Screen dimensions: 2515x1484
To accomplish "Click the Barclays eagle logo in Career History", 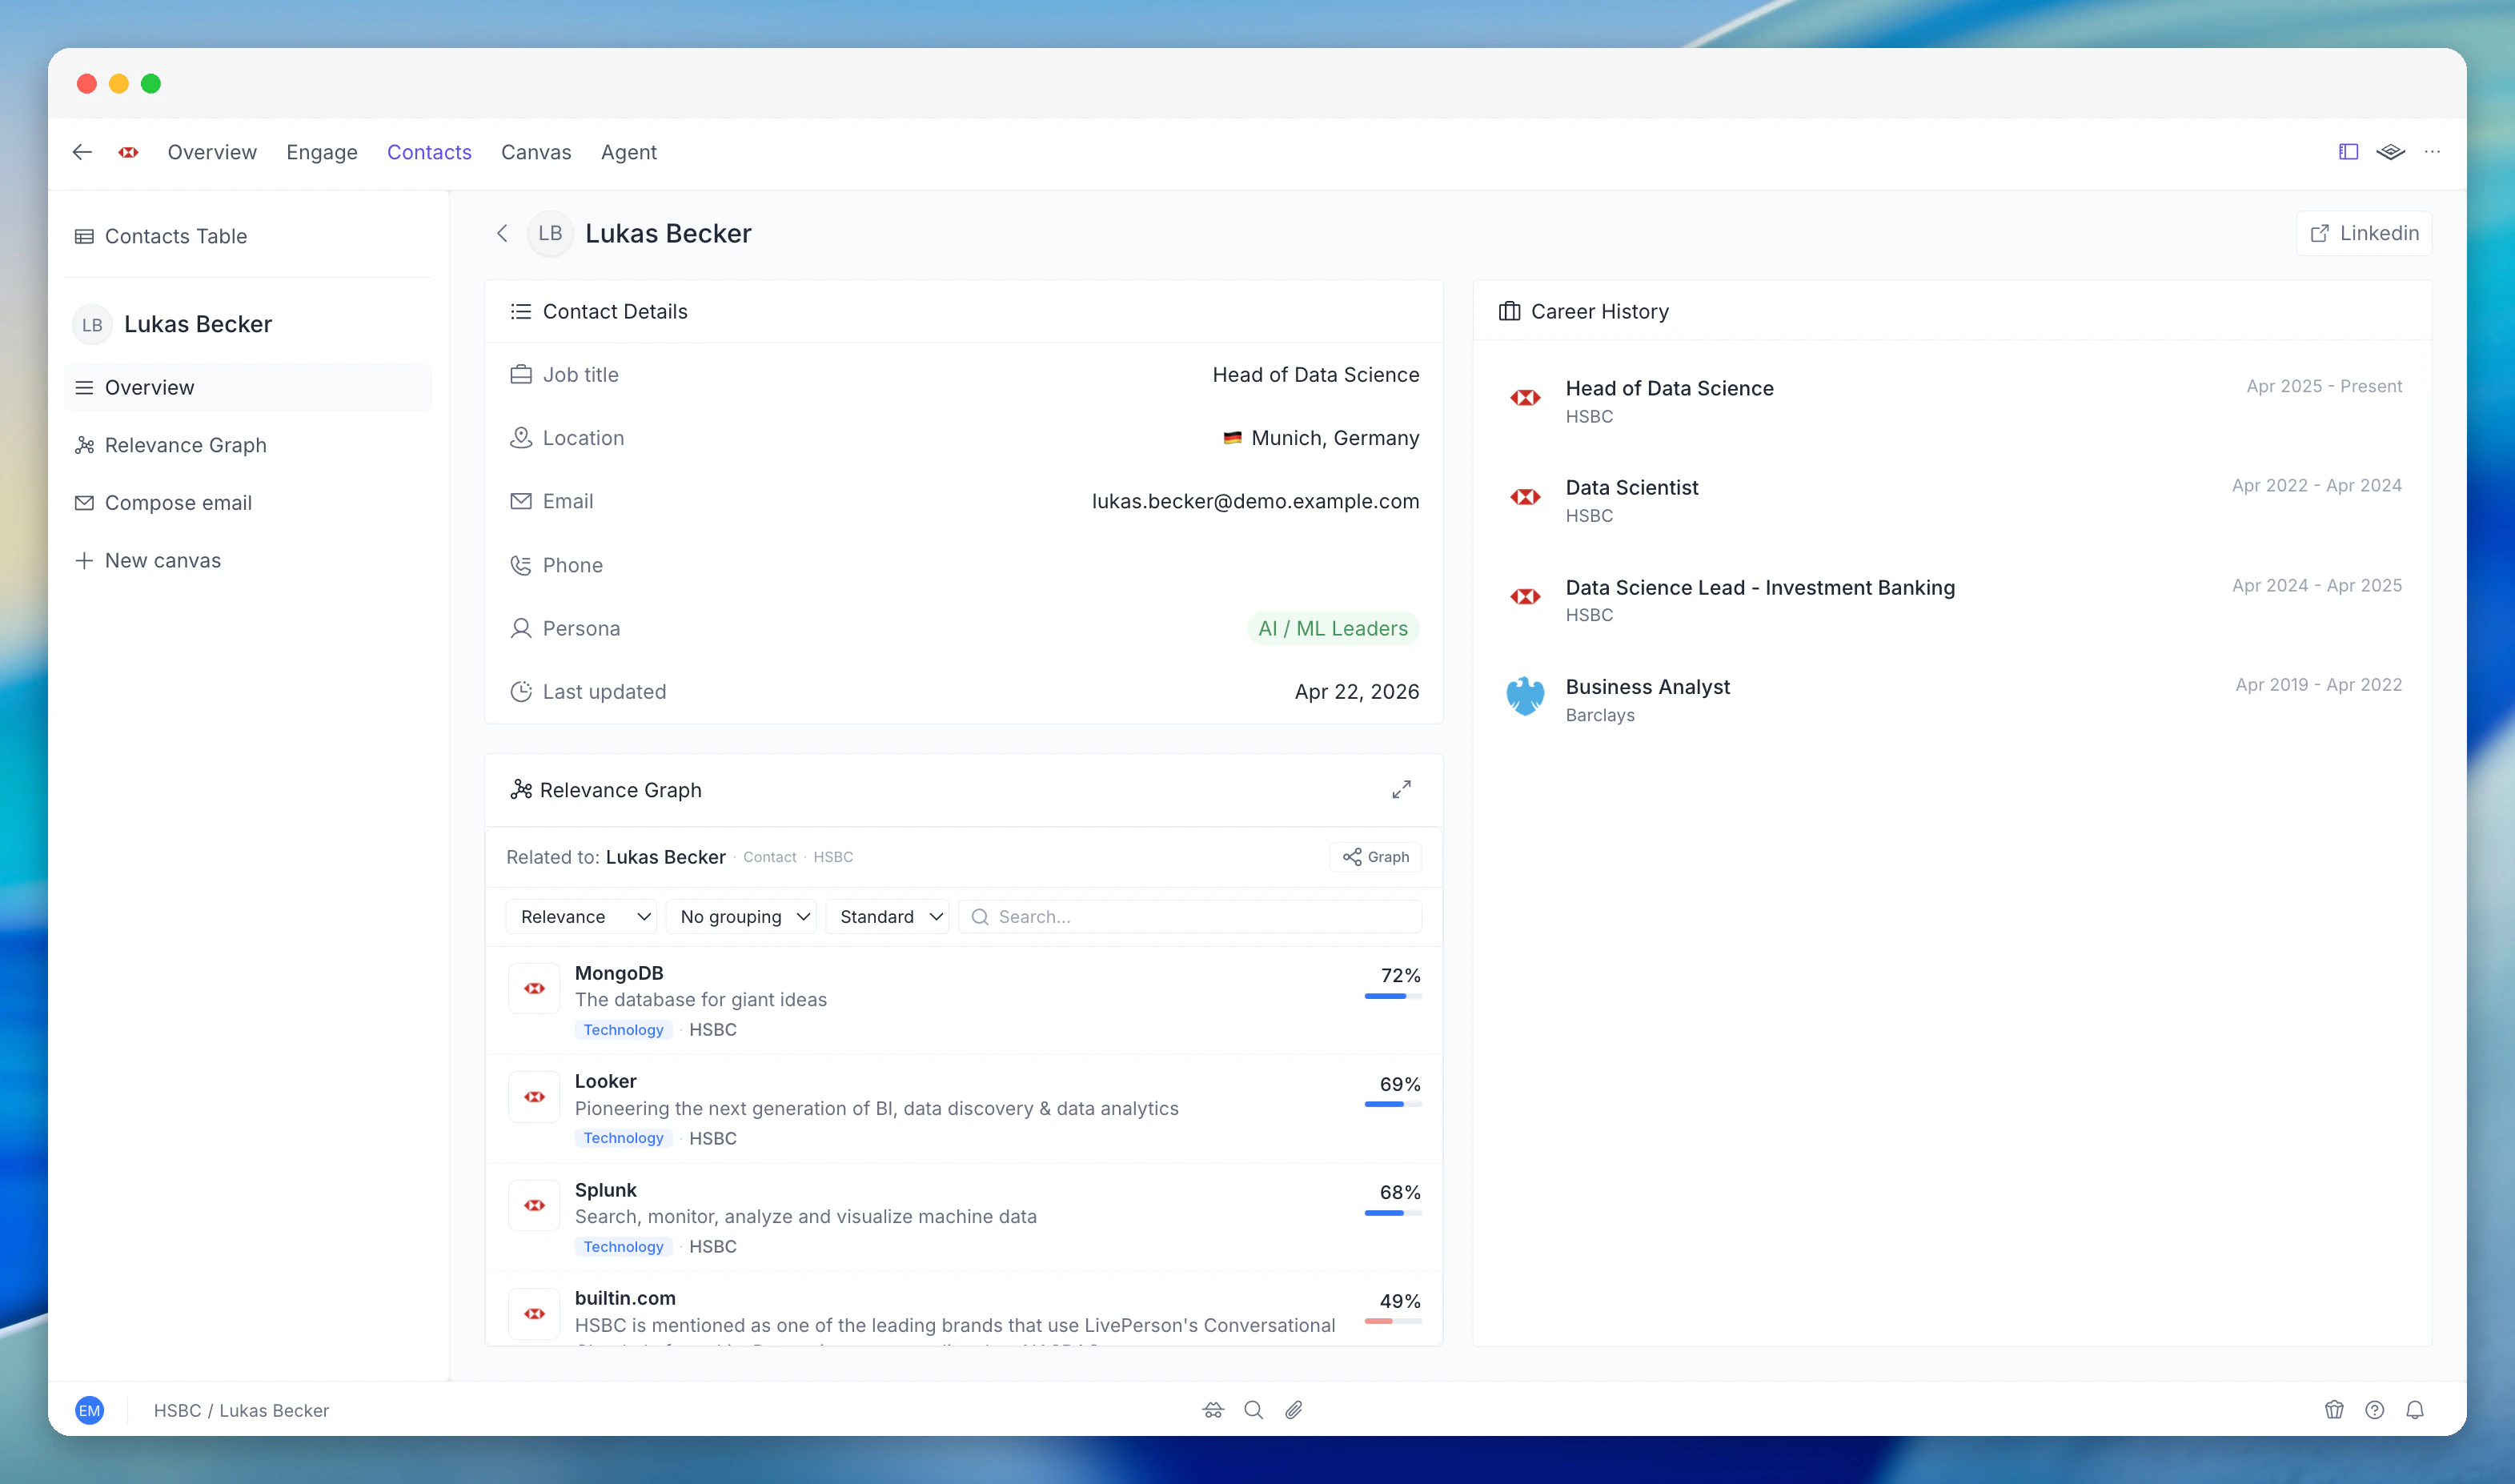I will coord(1525,697).
